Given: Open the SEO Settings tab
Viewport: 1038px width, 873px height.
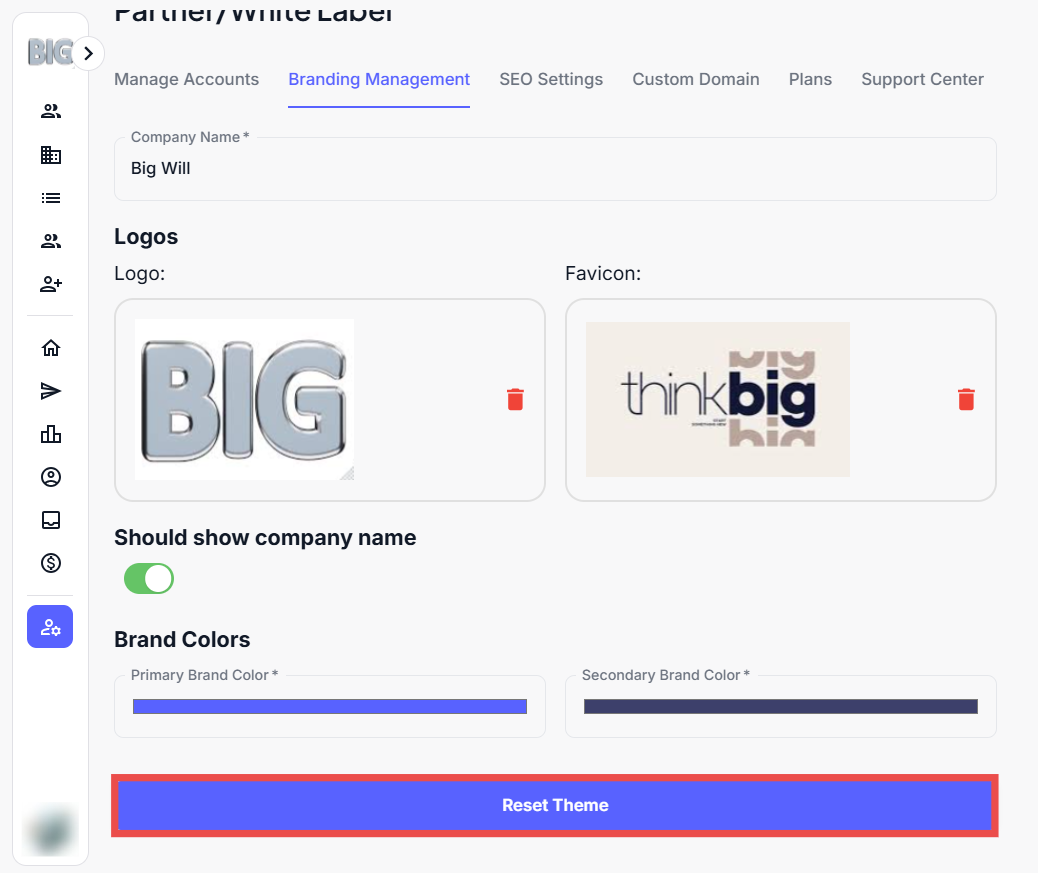Looking at the screenshot, I should (x=551, y=79).
